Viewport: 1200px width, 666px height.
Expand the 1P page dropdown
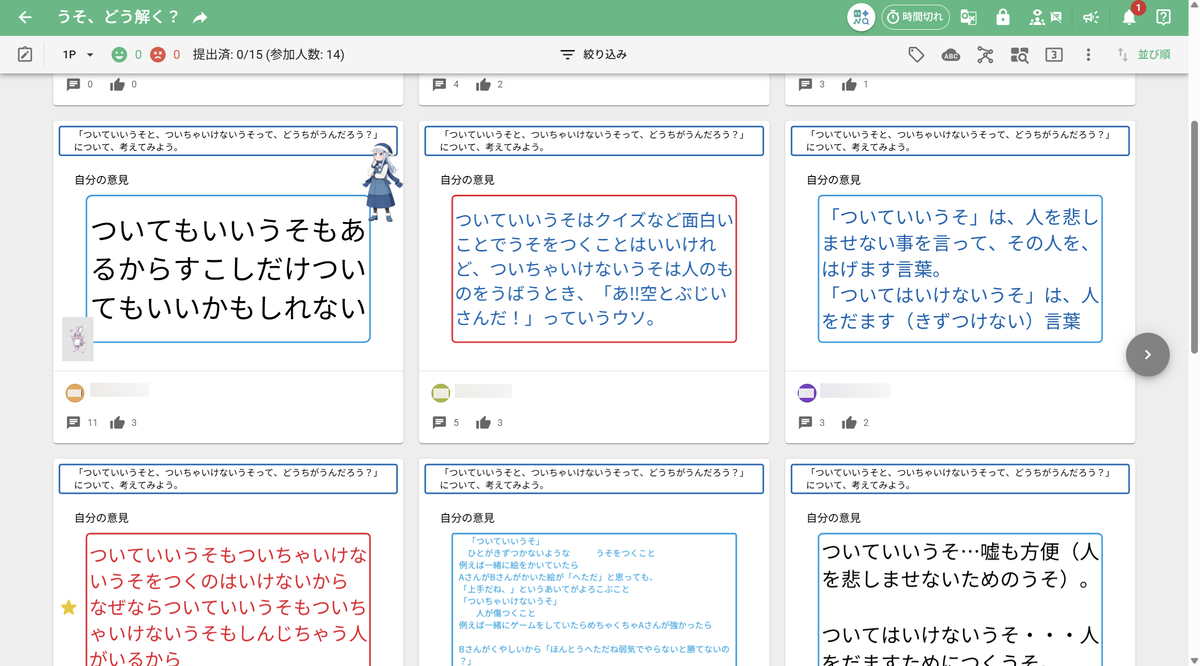(x=78, y=55)
